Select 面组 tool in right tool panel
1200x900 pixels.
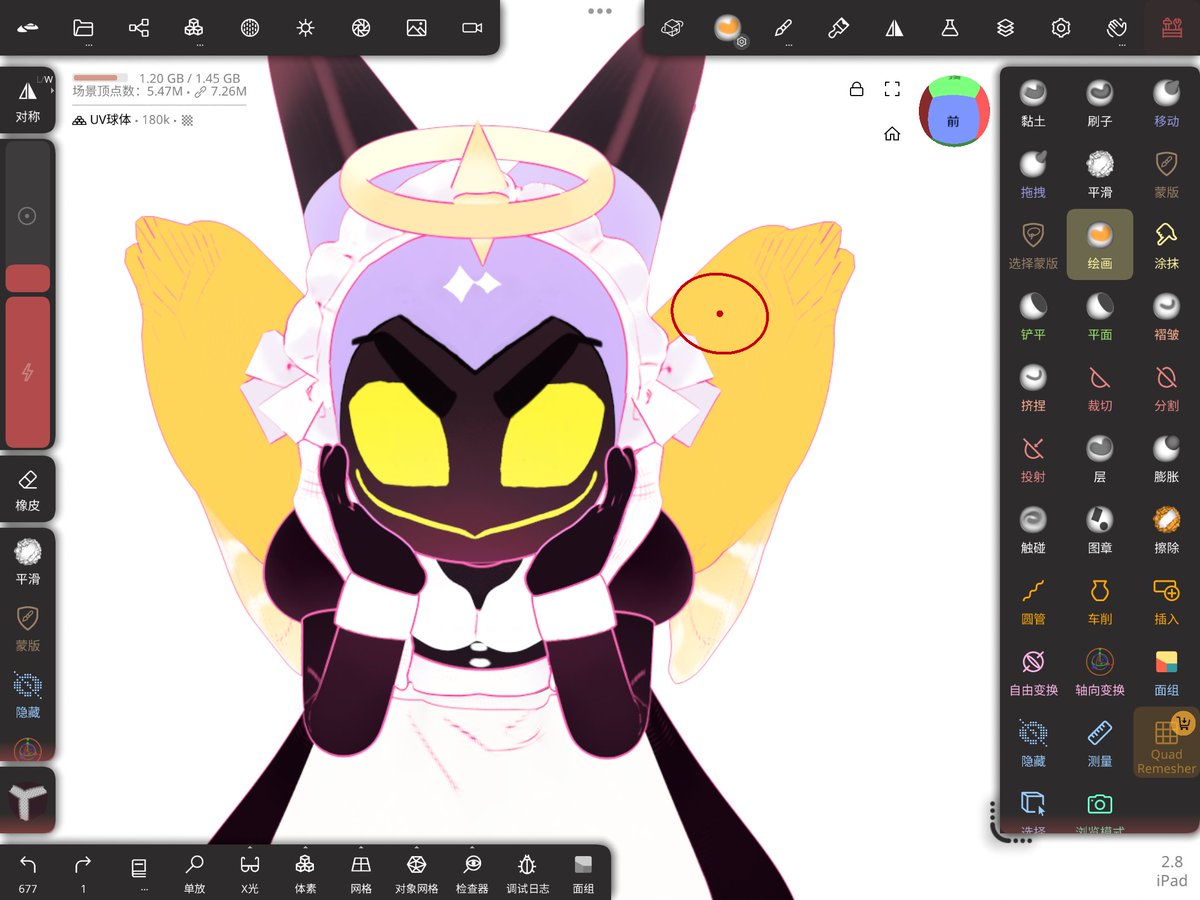[1166, 671]
